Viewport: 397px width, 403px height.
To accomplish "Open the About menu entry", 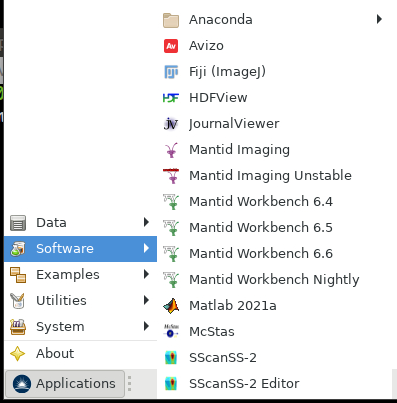I will click(x=80, y=354).
